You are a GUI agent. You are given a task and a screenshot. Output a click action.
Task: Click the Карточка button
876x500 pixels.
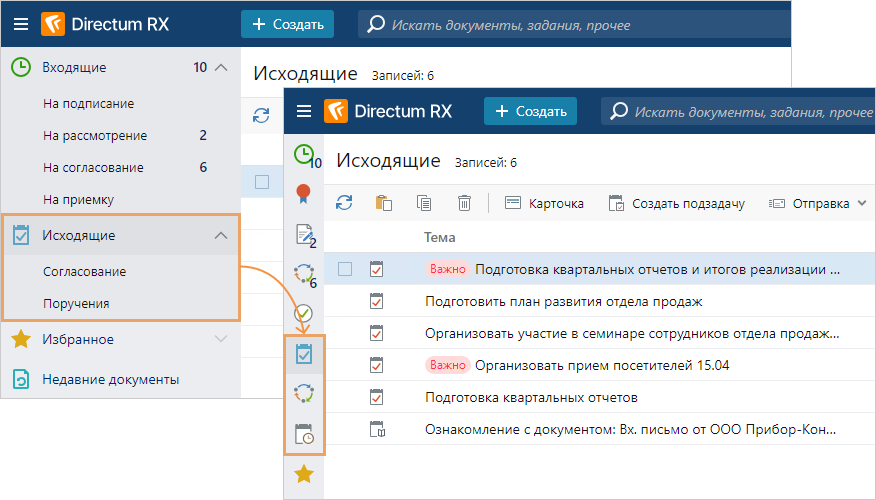544,203
